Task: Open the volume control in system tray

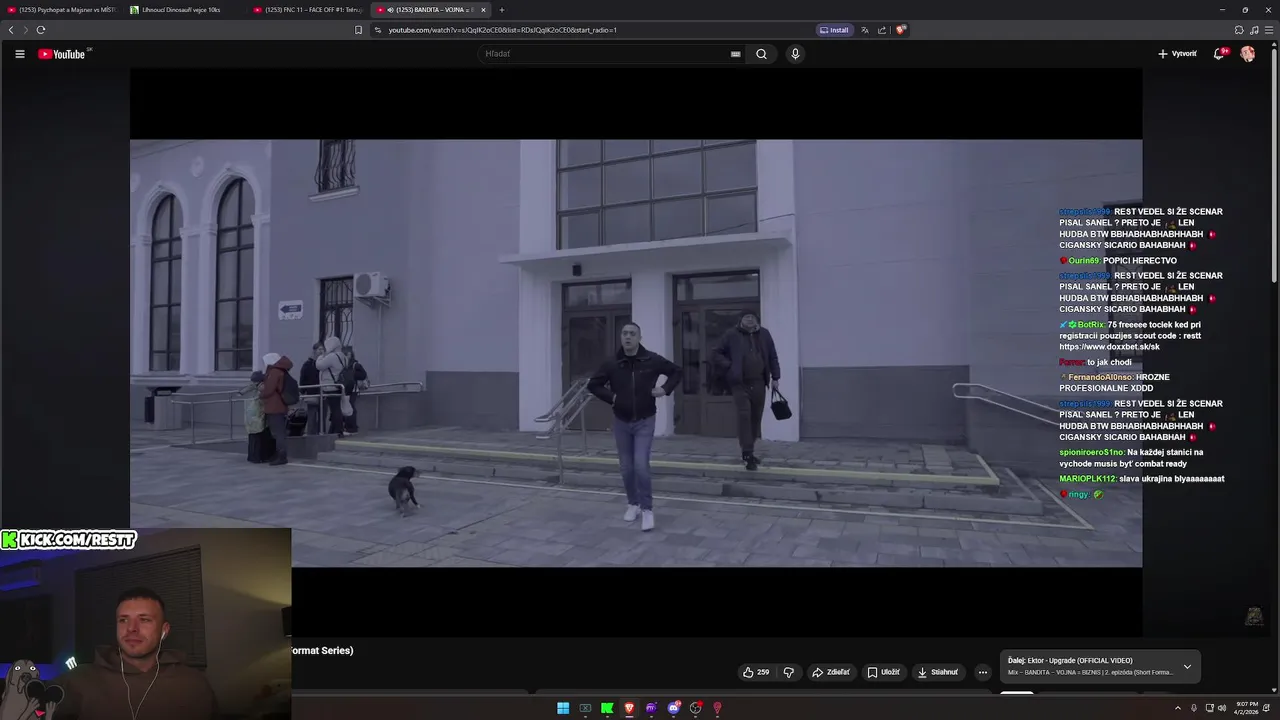Action: (1221, 708)
